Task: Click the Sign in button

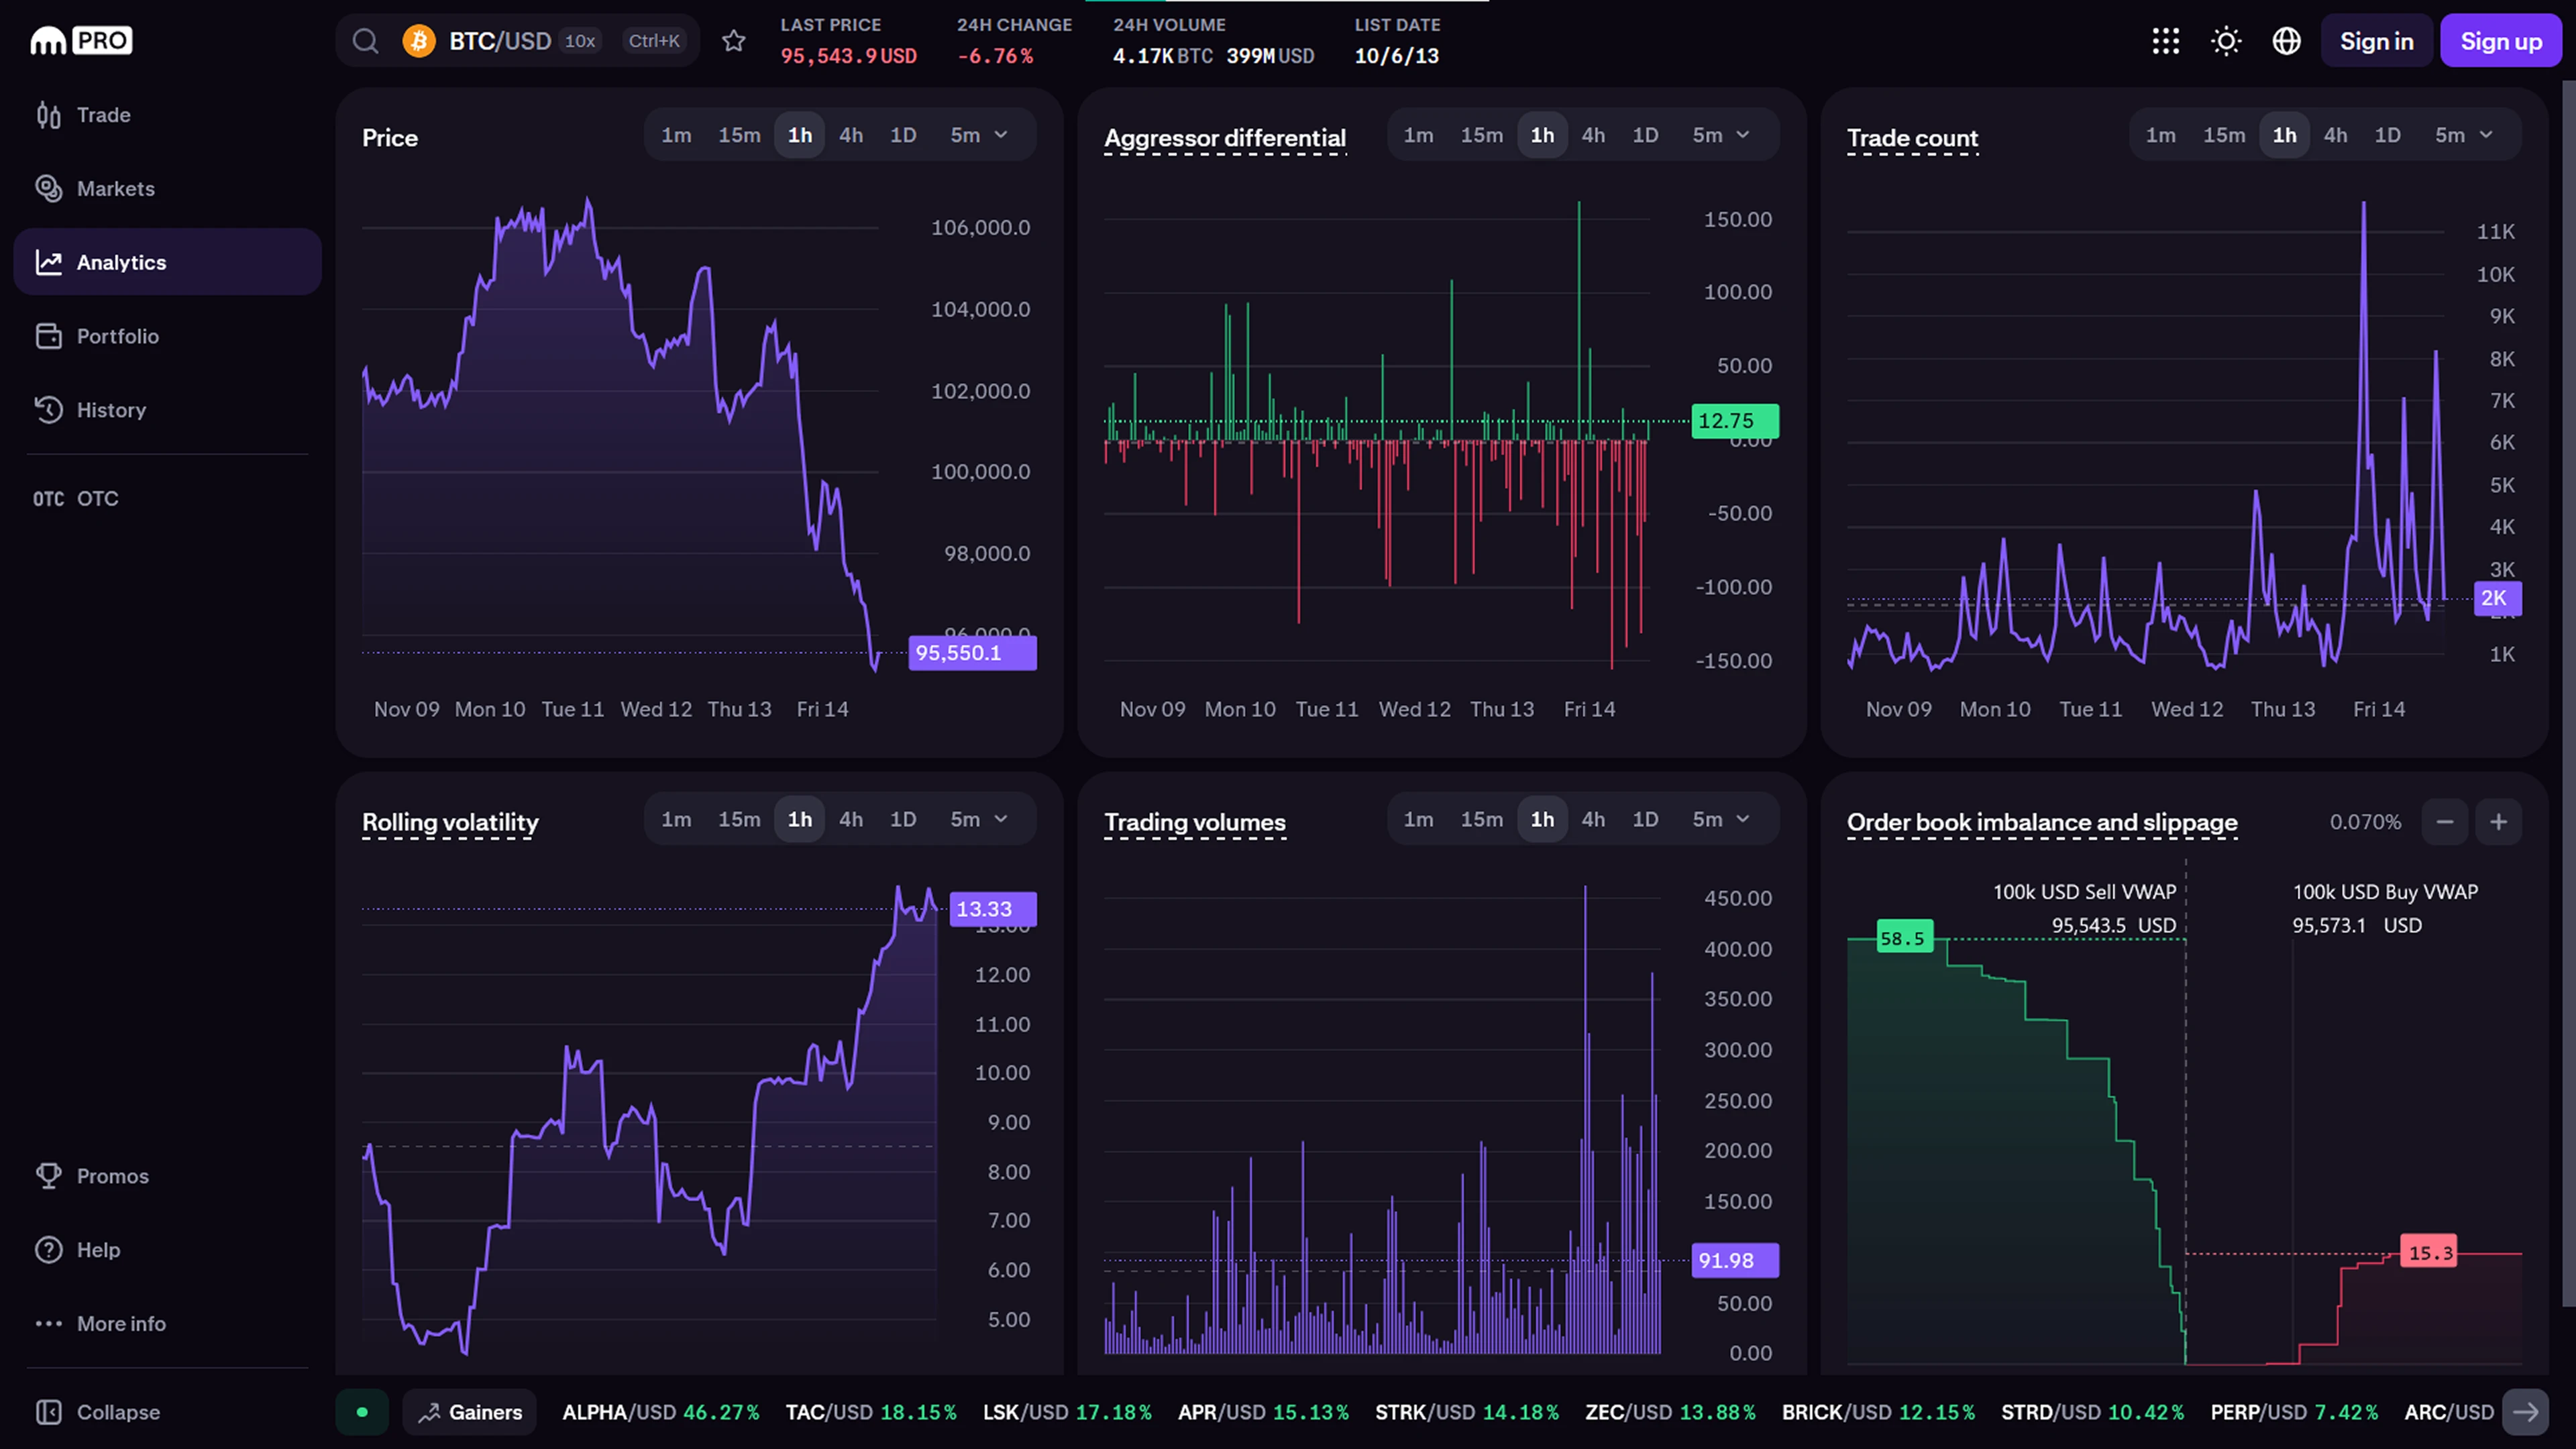Action: point(2376,41)
